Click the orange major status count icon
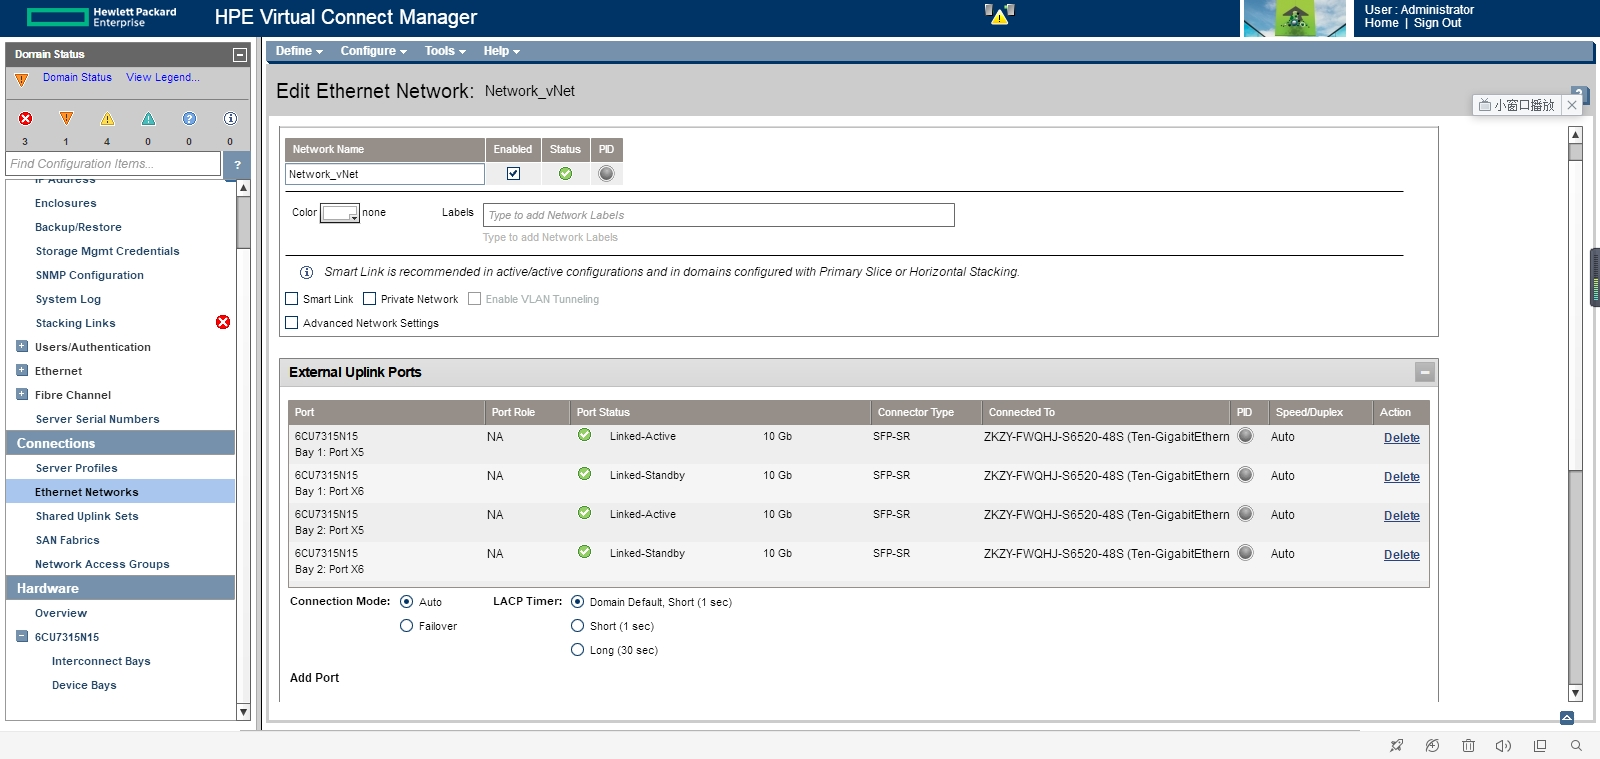The image size is (1600, 759). coord(66,118)
